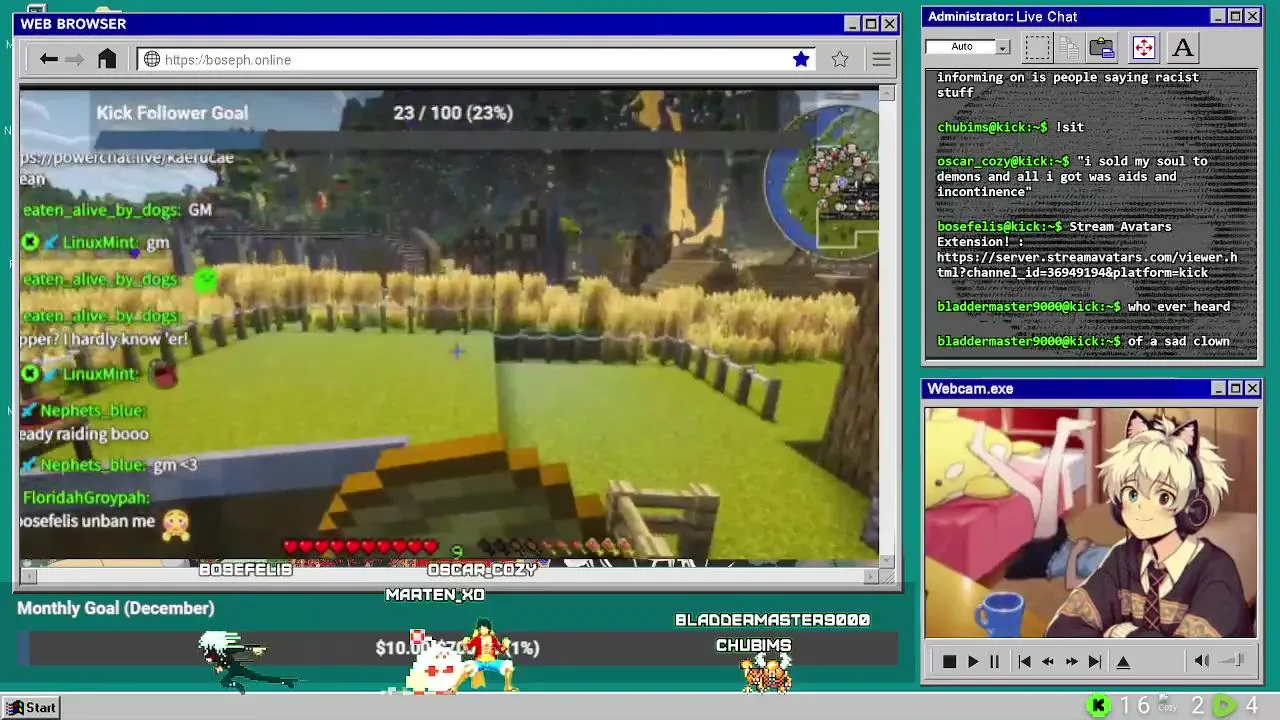The image size is (1280, 720).
Task: Click the right arrow of browser horizontal scrollbar
Action: coord(870,575)
